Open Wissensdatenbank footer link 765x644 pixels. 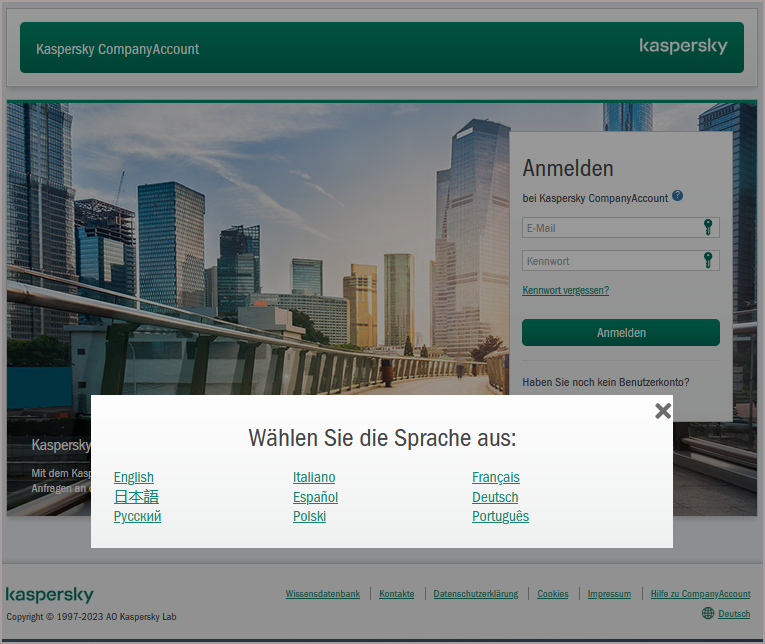click(x=322, y=594)
